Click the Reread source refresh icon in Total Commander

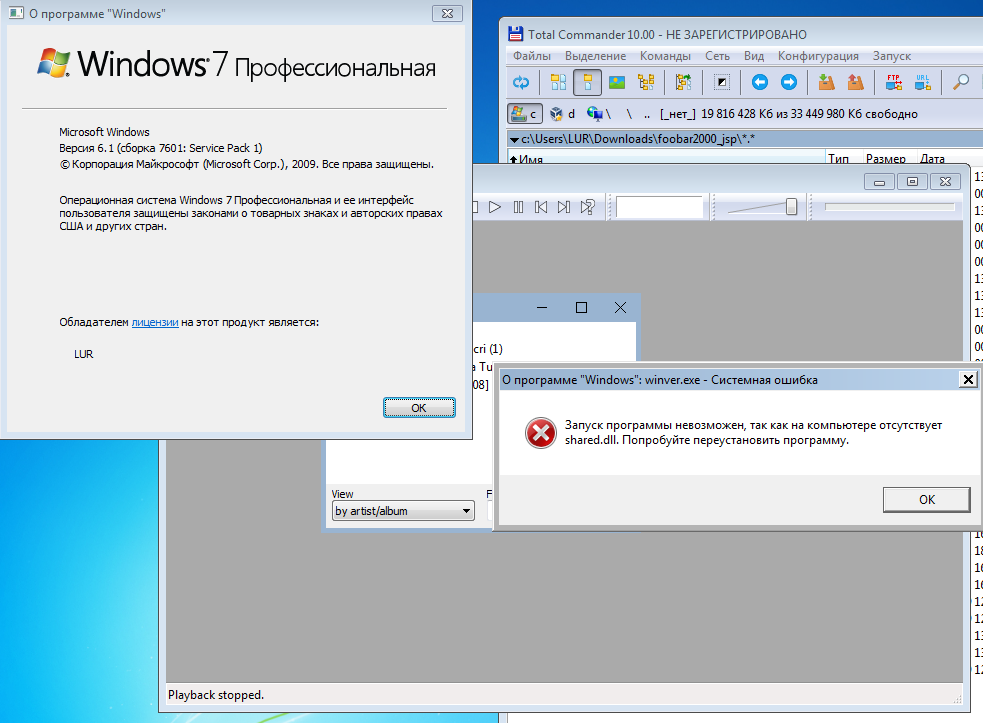(521, 82)
